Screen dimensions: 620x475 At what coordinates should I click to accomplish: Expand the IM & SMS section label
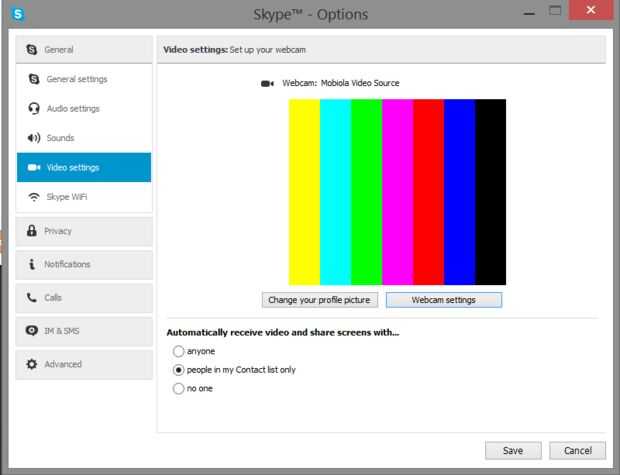[x=62, y=331]
